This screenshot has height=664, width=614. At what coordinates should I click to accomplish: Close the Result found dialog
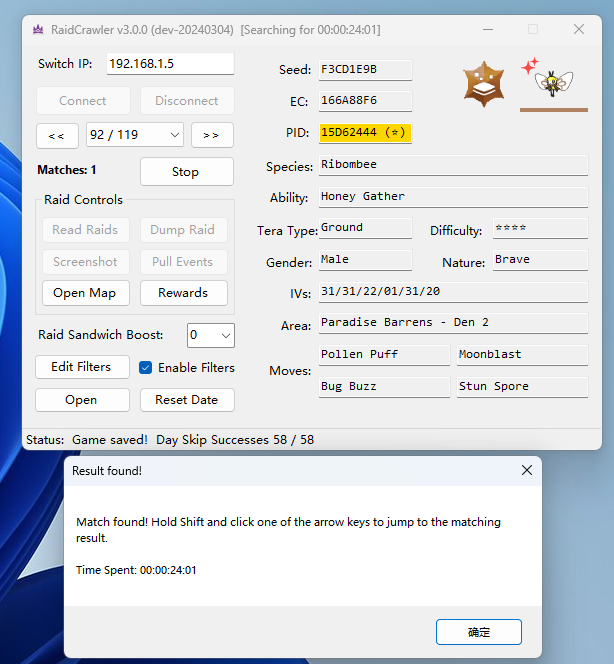(527, 470)
